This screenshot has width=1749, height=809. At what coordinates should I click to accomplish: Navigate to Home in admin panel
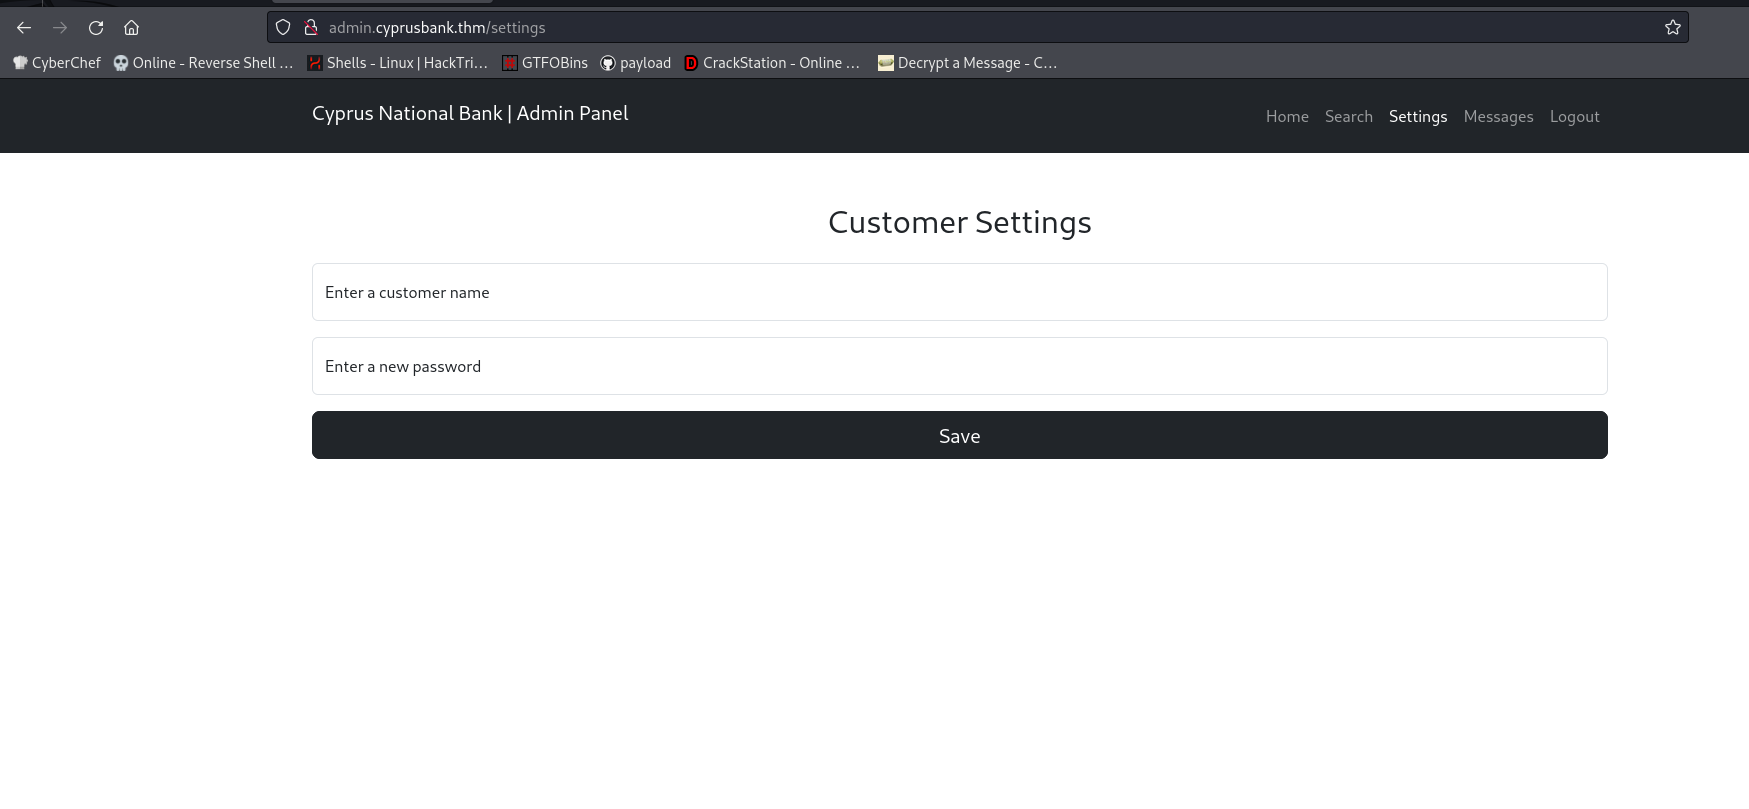(1287, 117)
